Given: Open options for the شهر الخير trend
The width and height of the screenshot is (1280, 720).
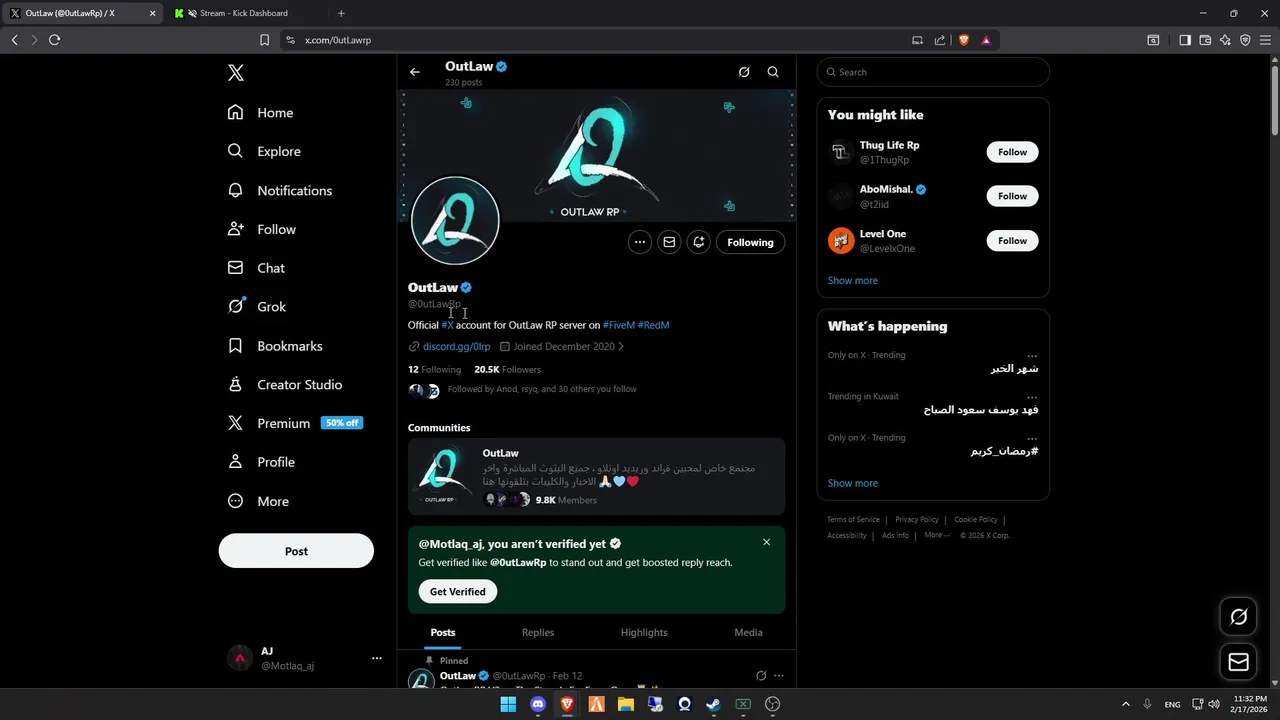Looking at the screenshot, I should point(1032,356).
